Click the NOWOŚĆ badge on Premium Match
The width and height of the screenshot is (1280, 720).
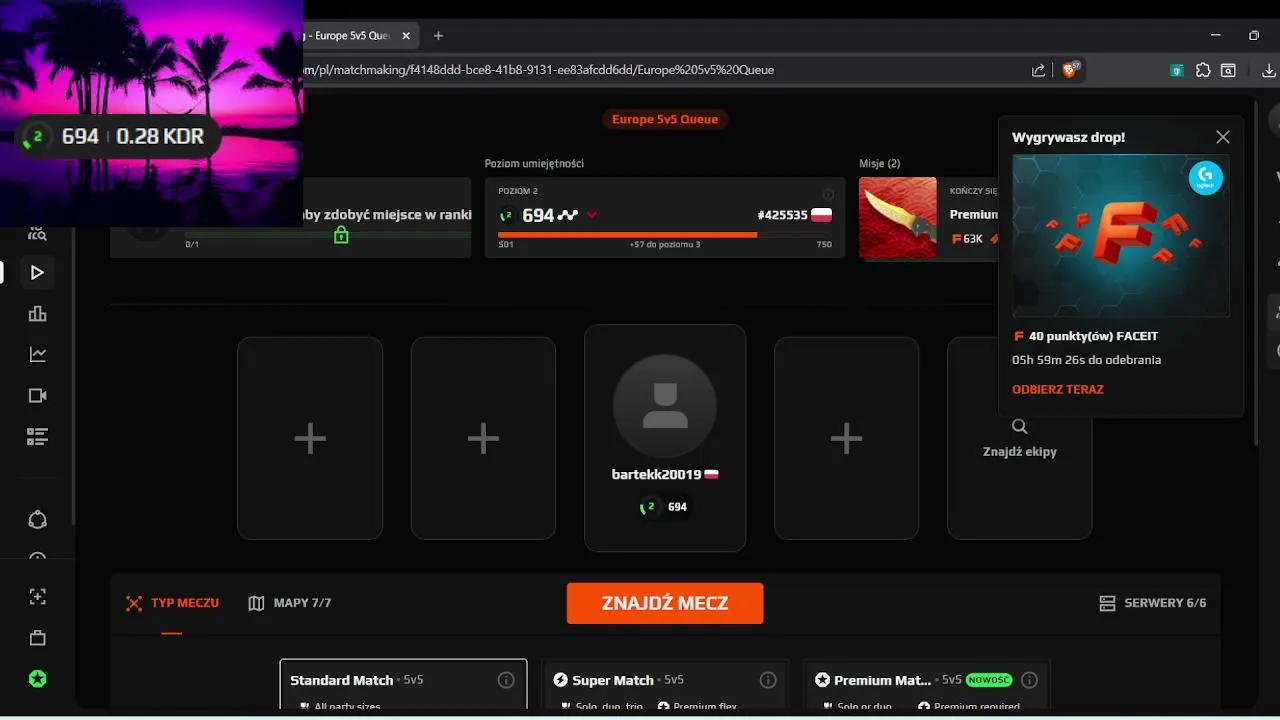(x=989, y=680)
